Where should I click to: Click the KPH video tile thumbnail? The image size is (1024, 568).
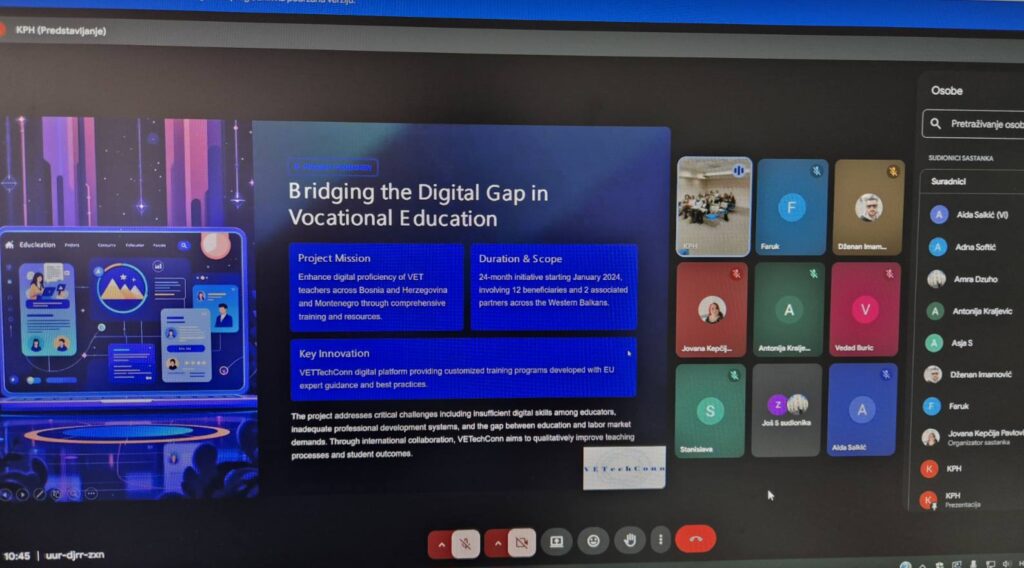714,204
